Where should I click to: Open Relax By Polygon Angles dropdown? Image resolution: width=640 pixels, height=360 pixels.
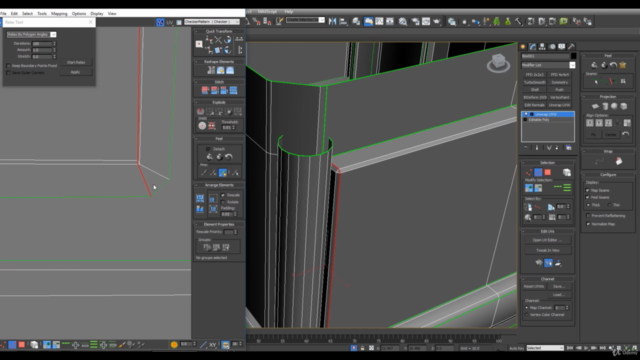pyautogui.click(x=31, y=35)
